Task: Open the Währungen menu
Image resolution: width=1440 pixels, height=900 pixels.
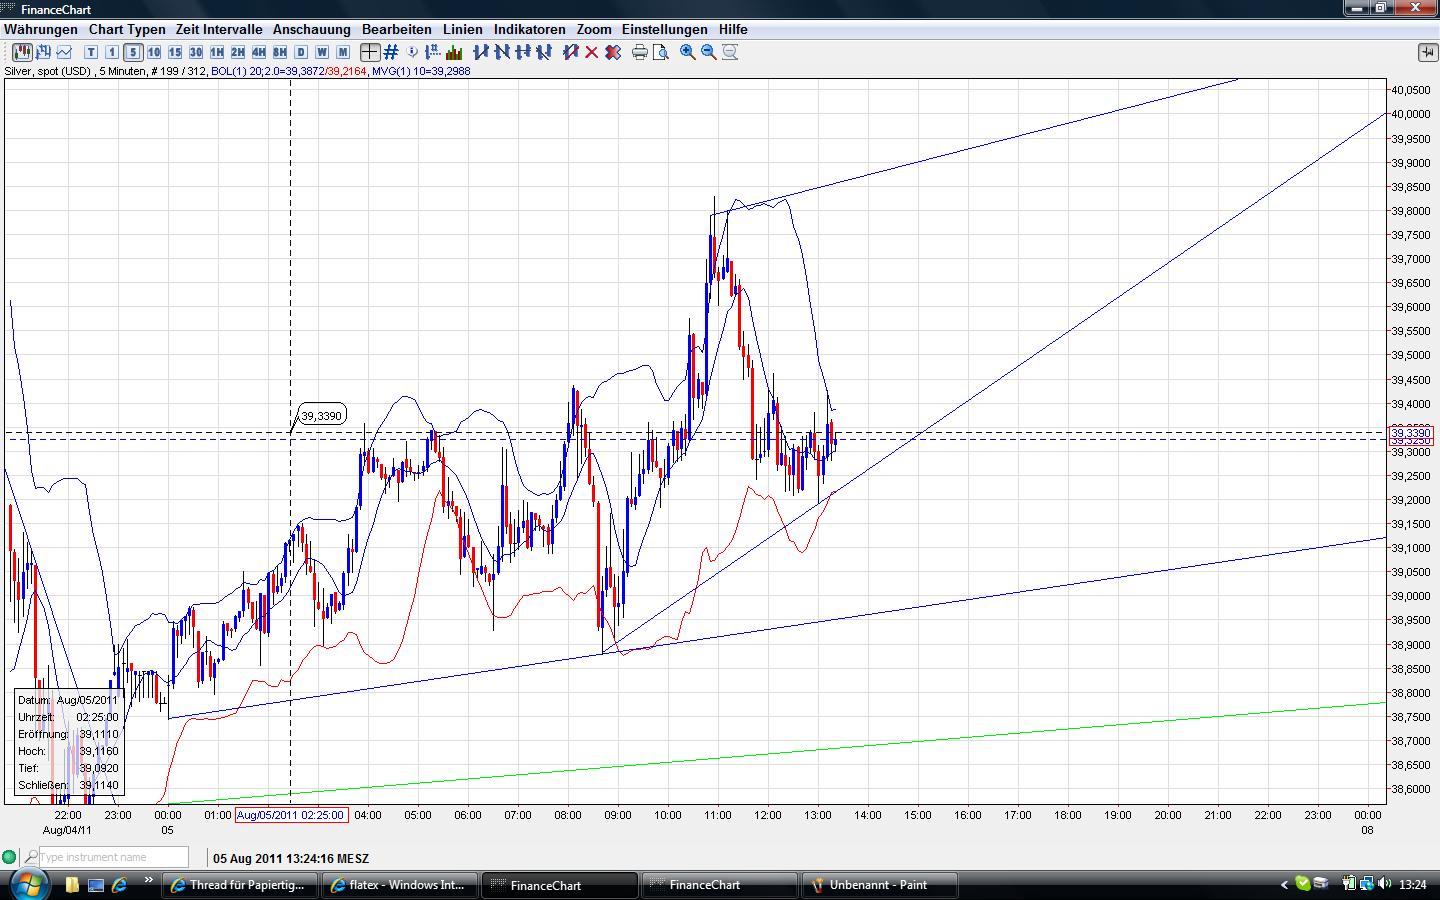Action: click(40, 29)
